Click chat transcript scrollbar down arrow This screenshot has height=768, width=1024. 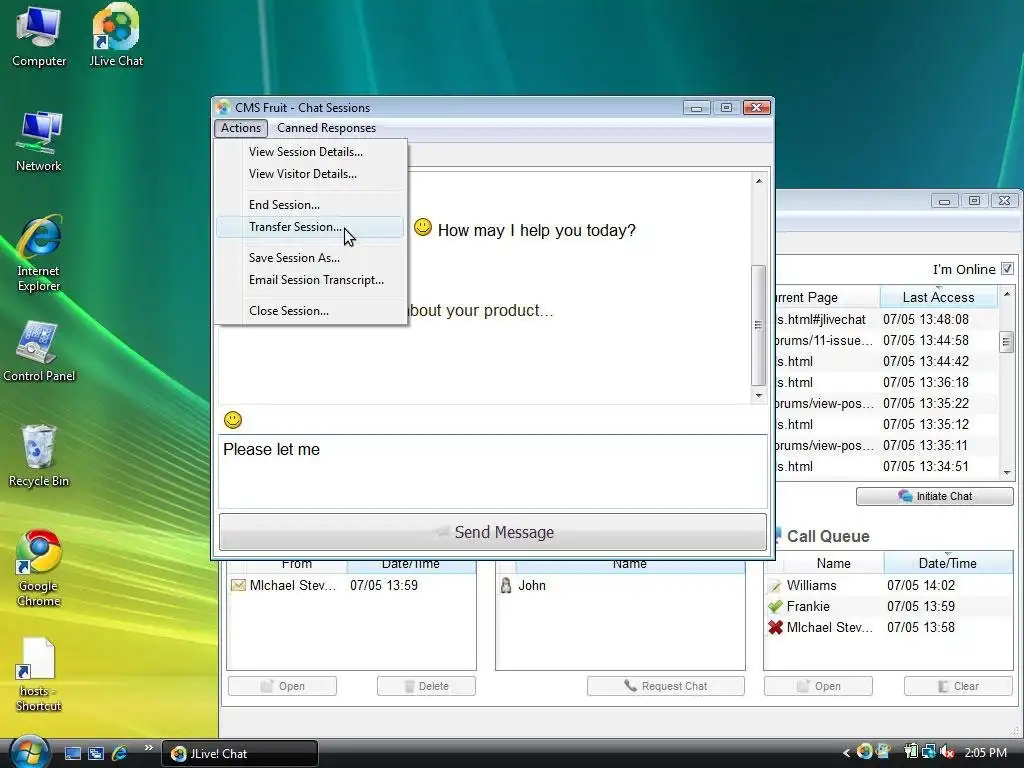tap(758, 395)
